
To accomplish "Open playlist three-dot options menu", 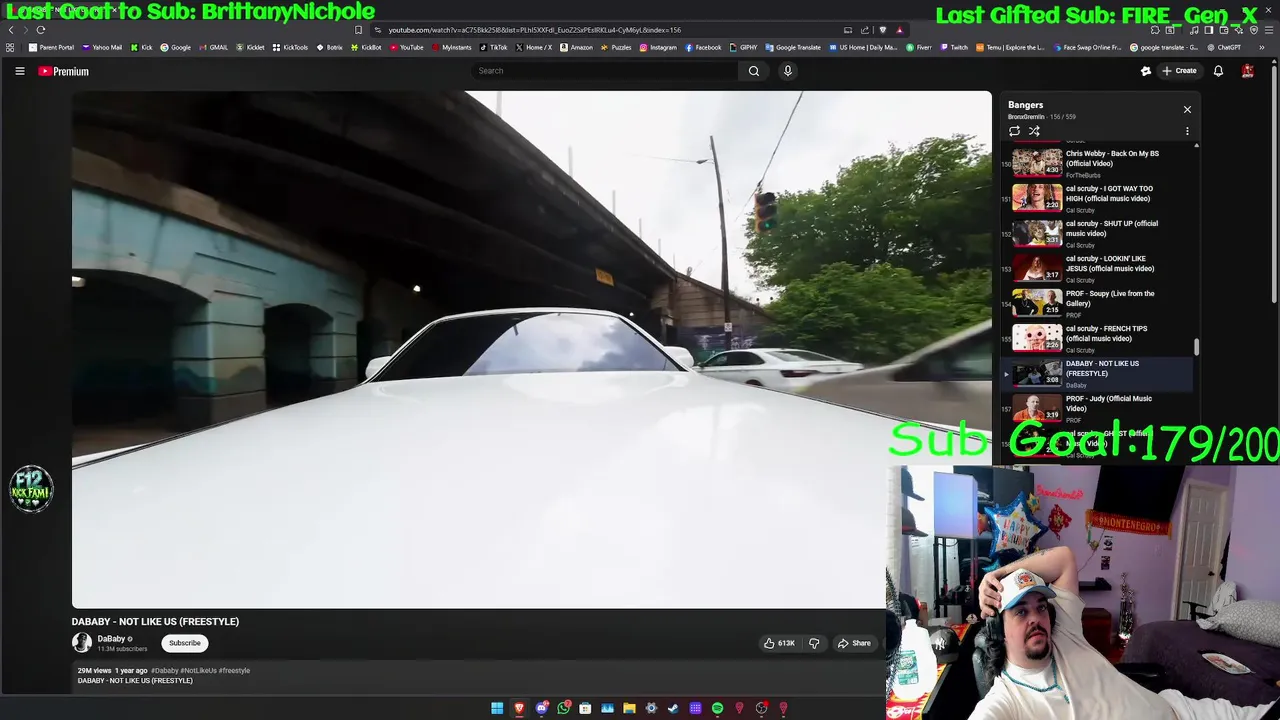I will (x=1187, y=131).
